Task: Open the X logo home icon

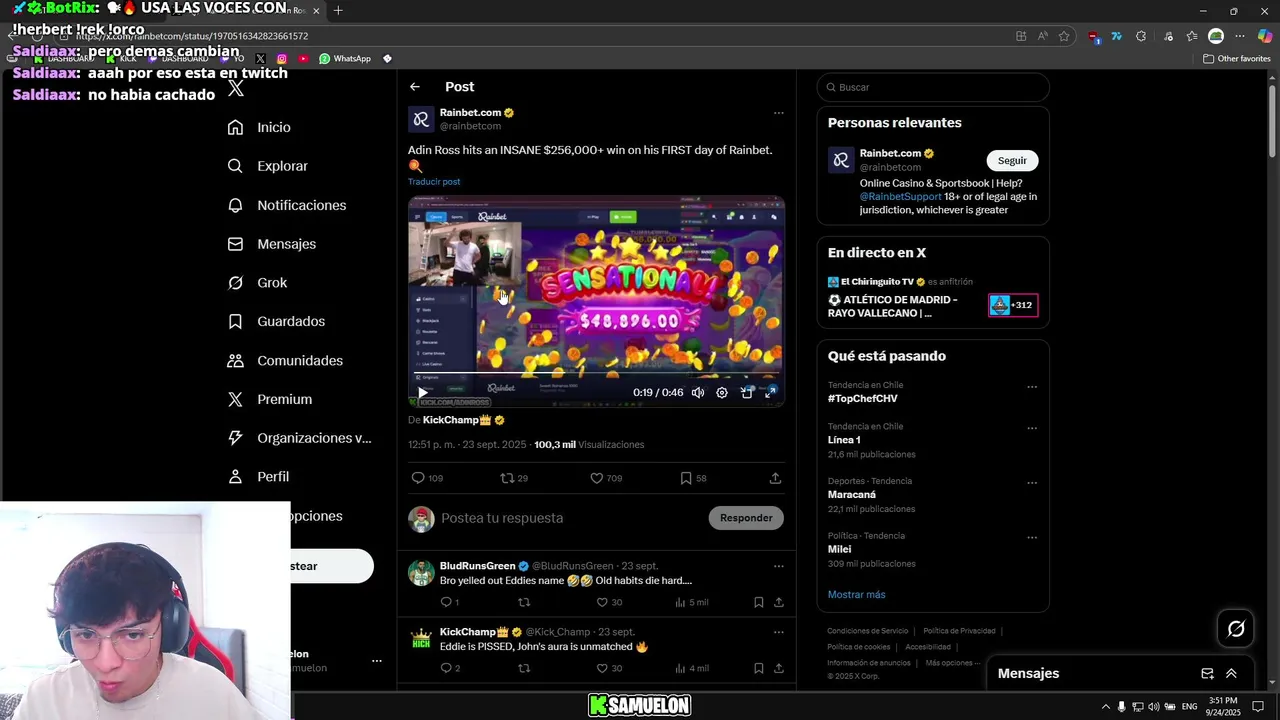Action: click(x=236, y=88)
